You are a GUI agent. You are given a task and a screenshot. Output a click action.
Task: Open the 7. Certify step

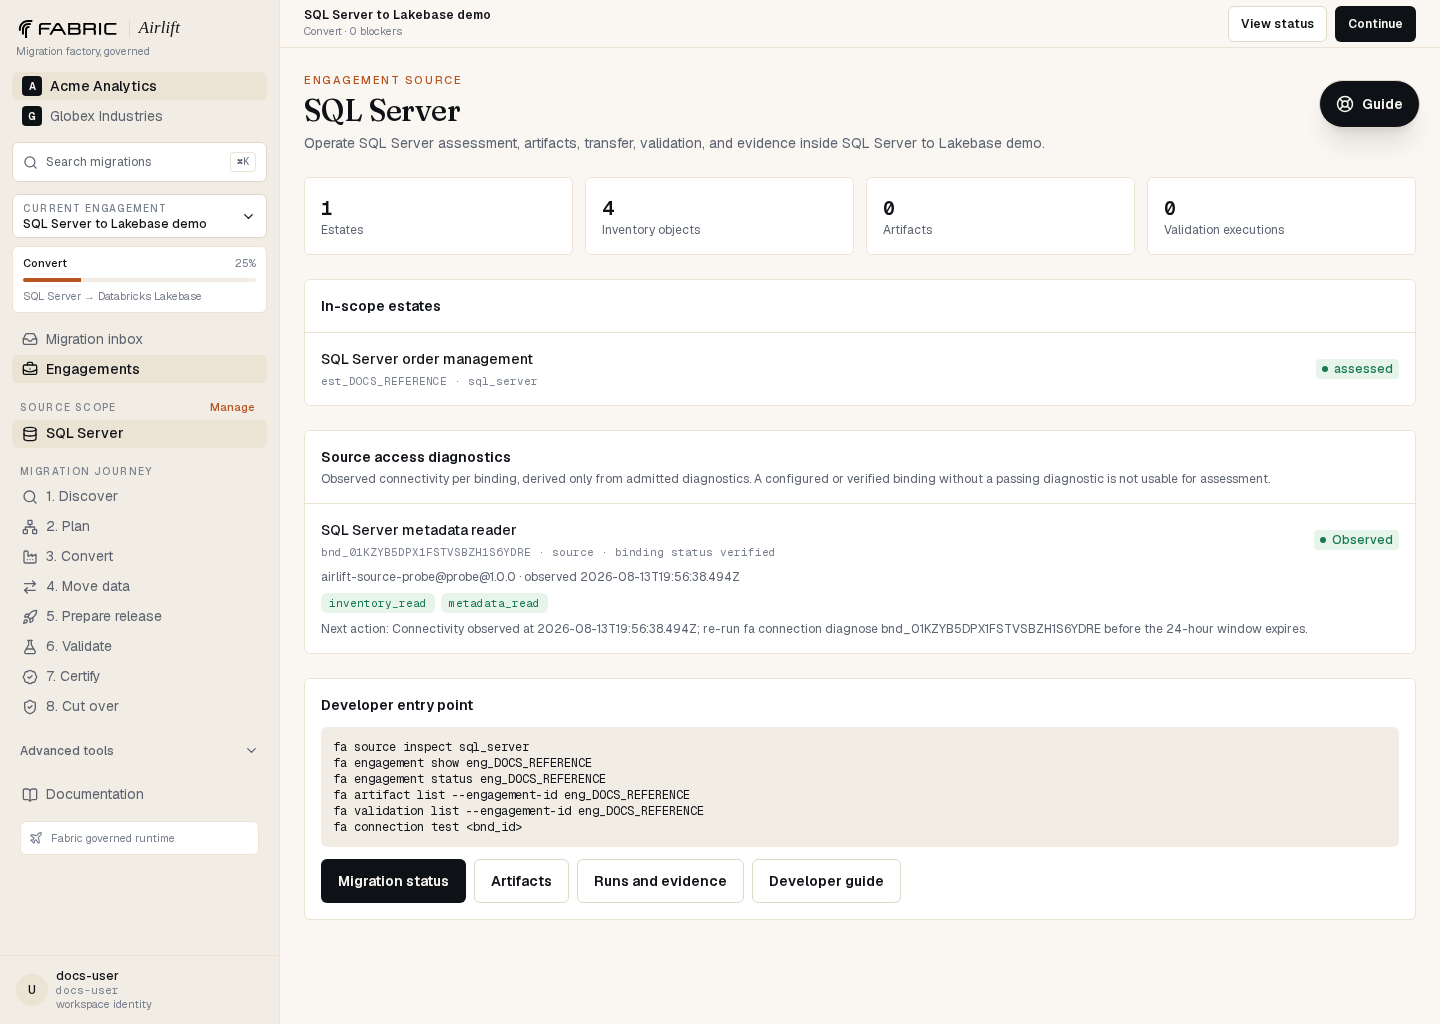coord(139,676)
